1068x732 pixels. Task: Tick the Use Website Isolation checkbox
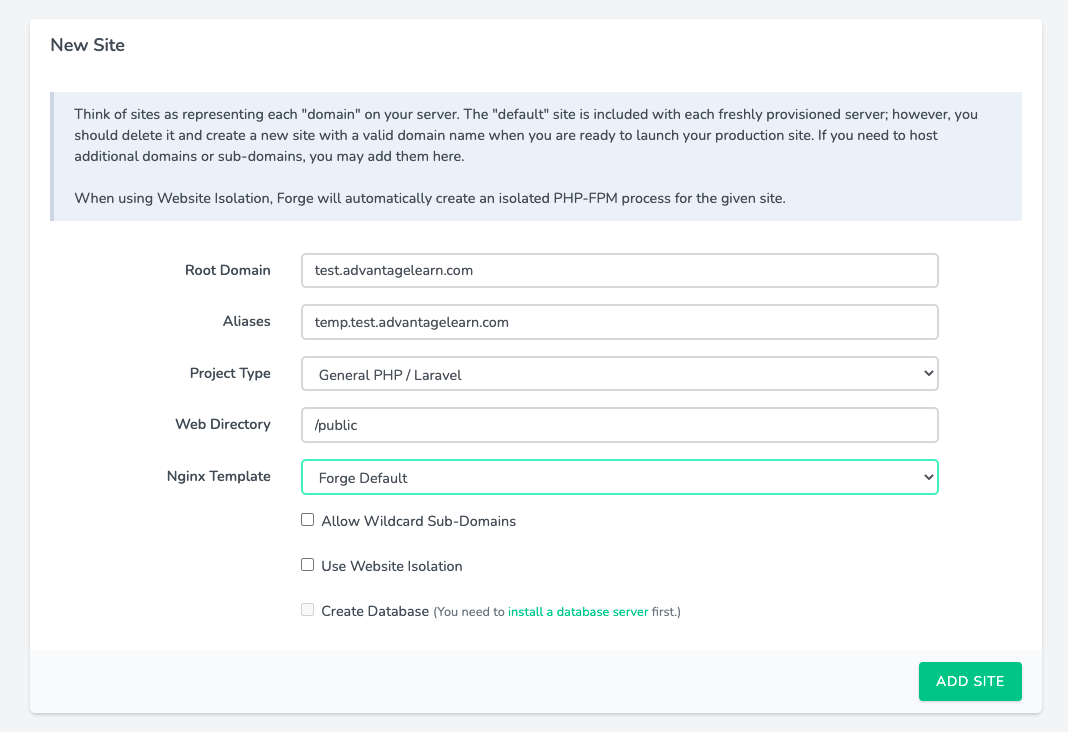coord(308,565)
